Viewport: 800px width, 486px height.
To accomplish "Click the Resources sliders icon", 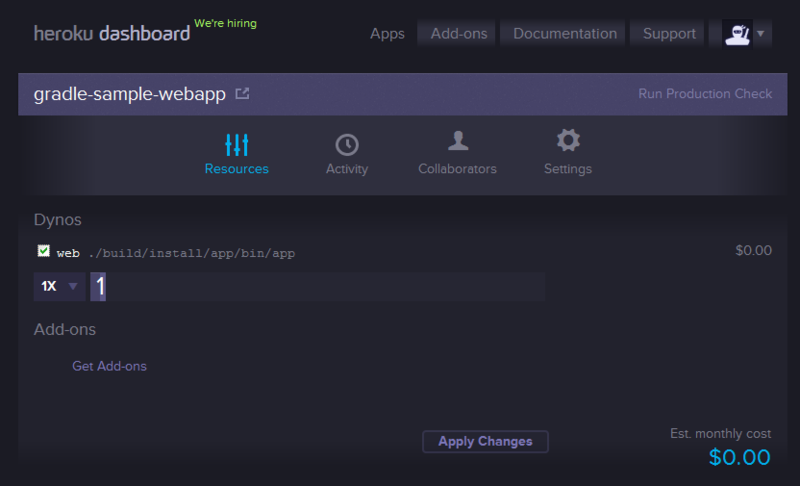I will click(237, 145).
